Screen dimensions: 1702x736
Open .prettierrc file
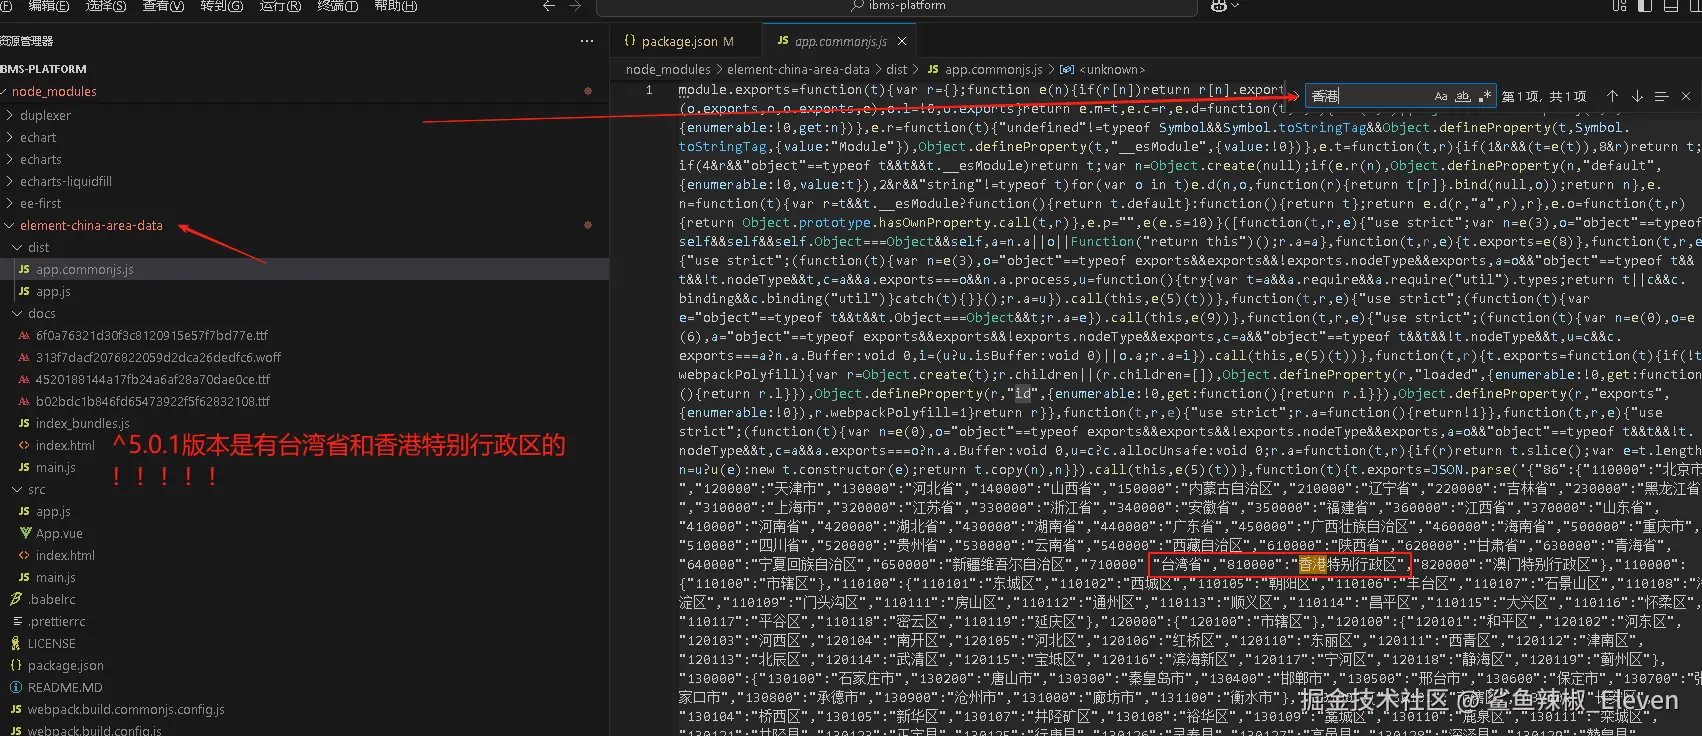[x=304, y=621]
